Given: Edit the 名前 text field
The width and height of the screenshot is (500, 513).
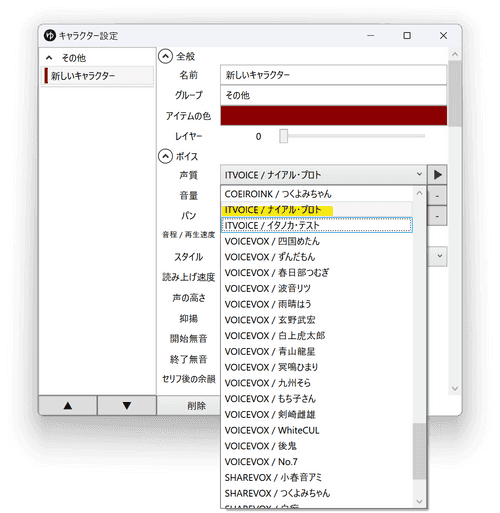Looking at the screenshot, I should [x=333, y=75].
